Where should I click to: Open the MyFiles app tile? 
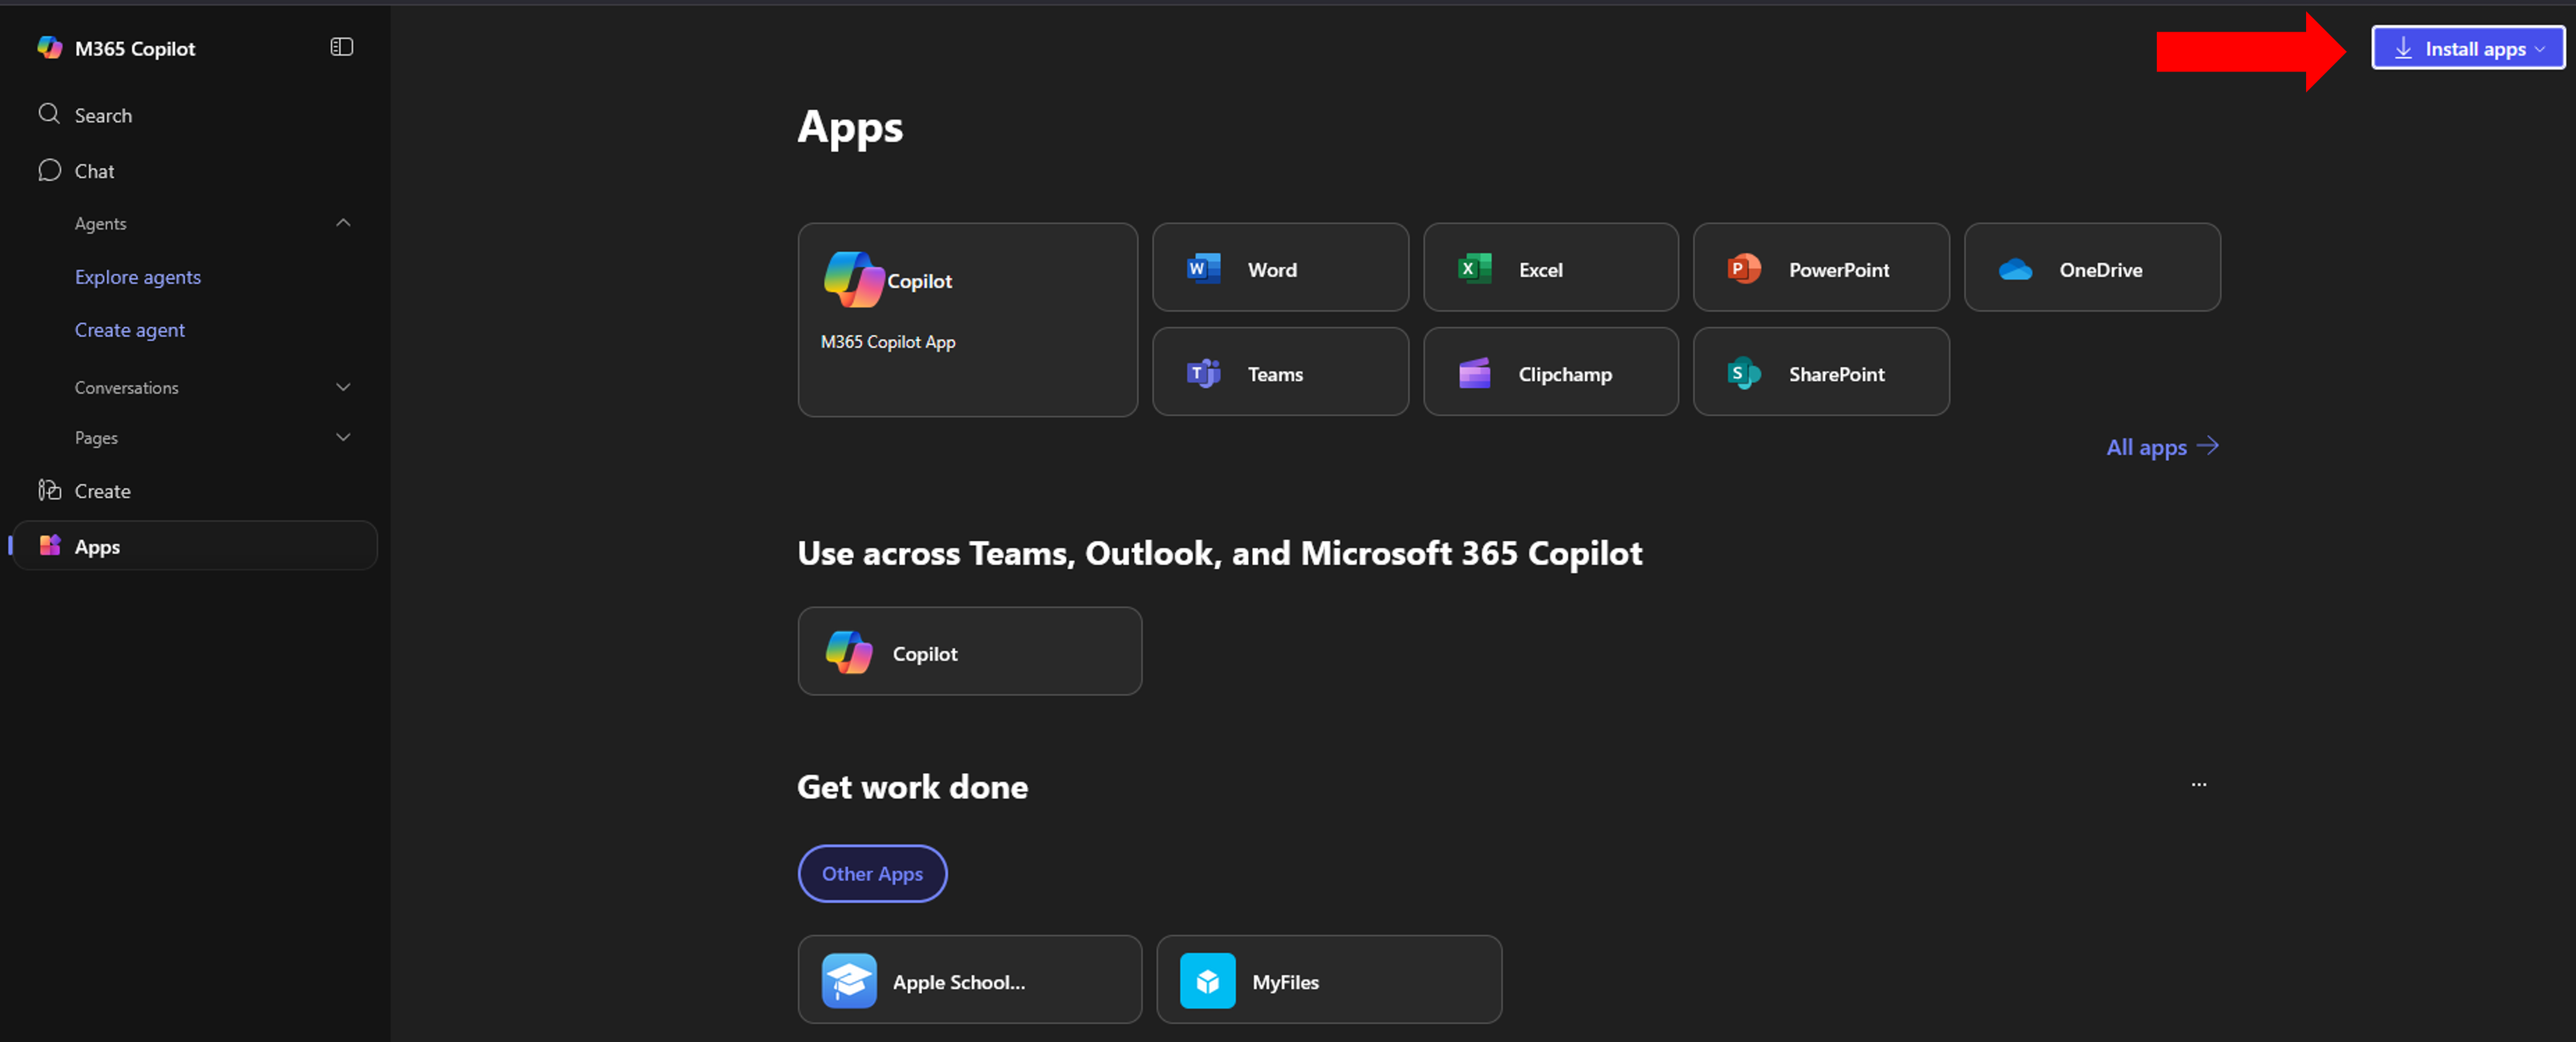(x=1329, y=979)
